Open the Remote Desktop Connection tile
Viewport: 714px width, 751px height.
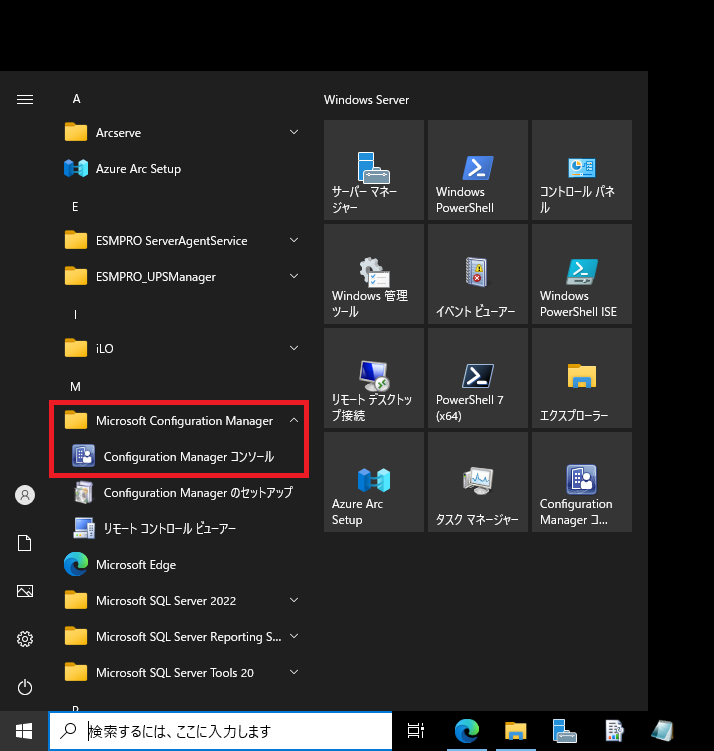[372, 378]
